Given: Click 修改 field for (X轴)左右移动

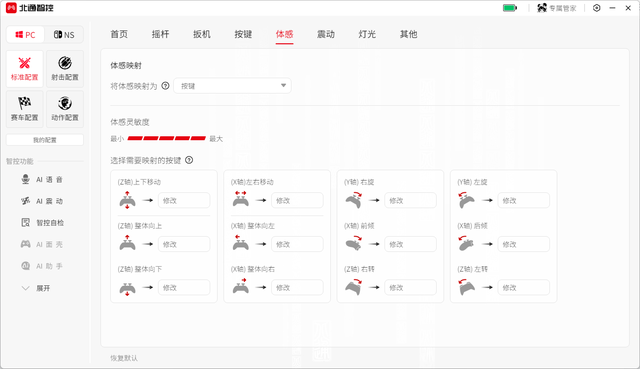Looking at the screenshot, I should pos(297,200).
